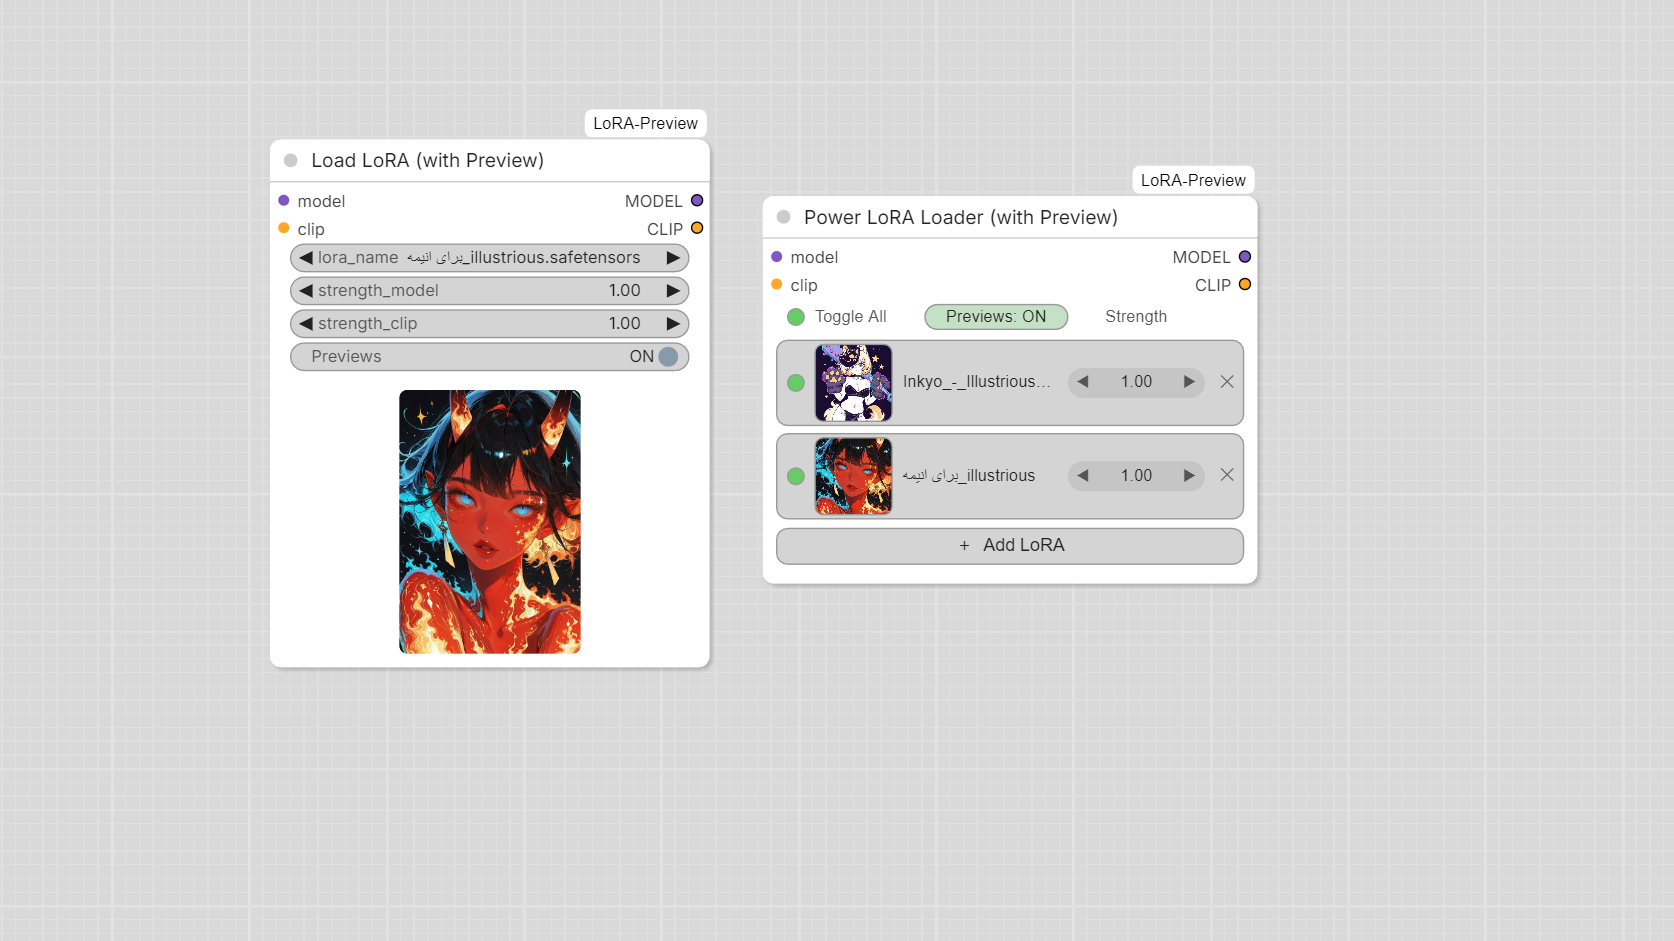Decrease strength_model with the left arrow
The height and width of the screenshot is (941, 1674).
coord(306,291)
